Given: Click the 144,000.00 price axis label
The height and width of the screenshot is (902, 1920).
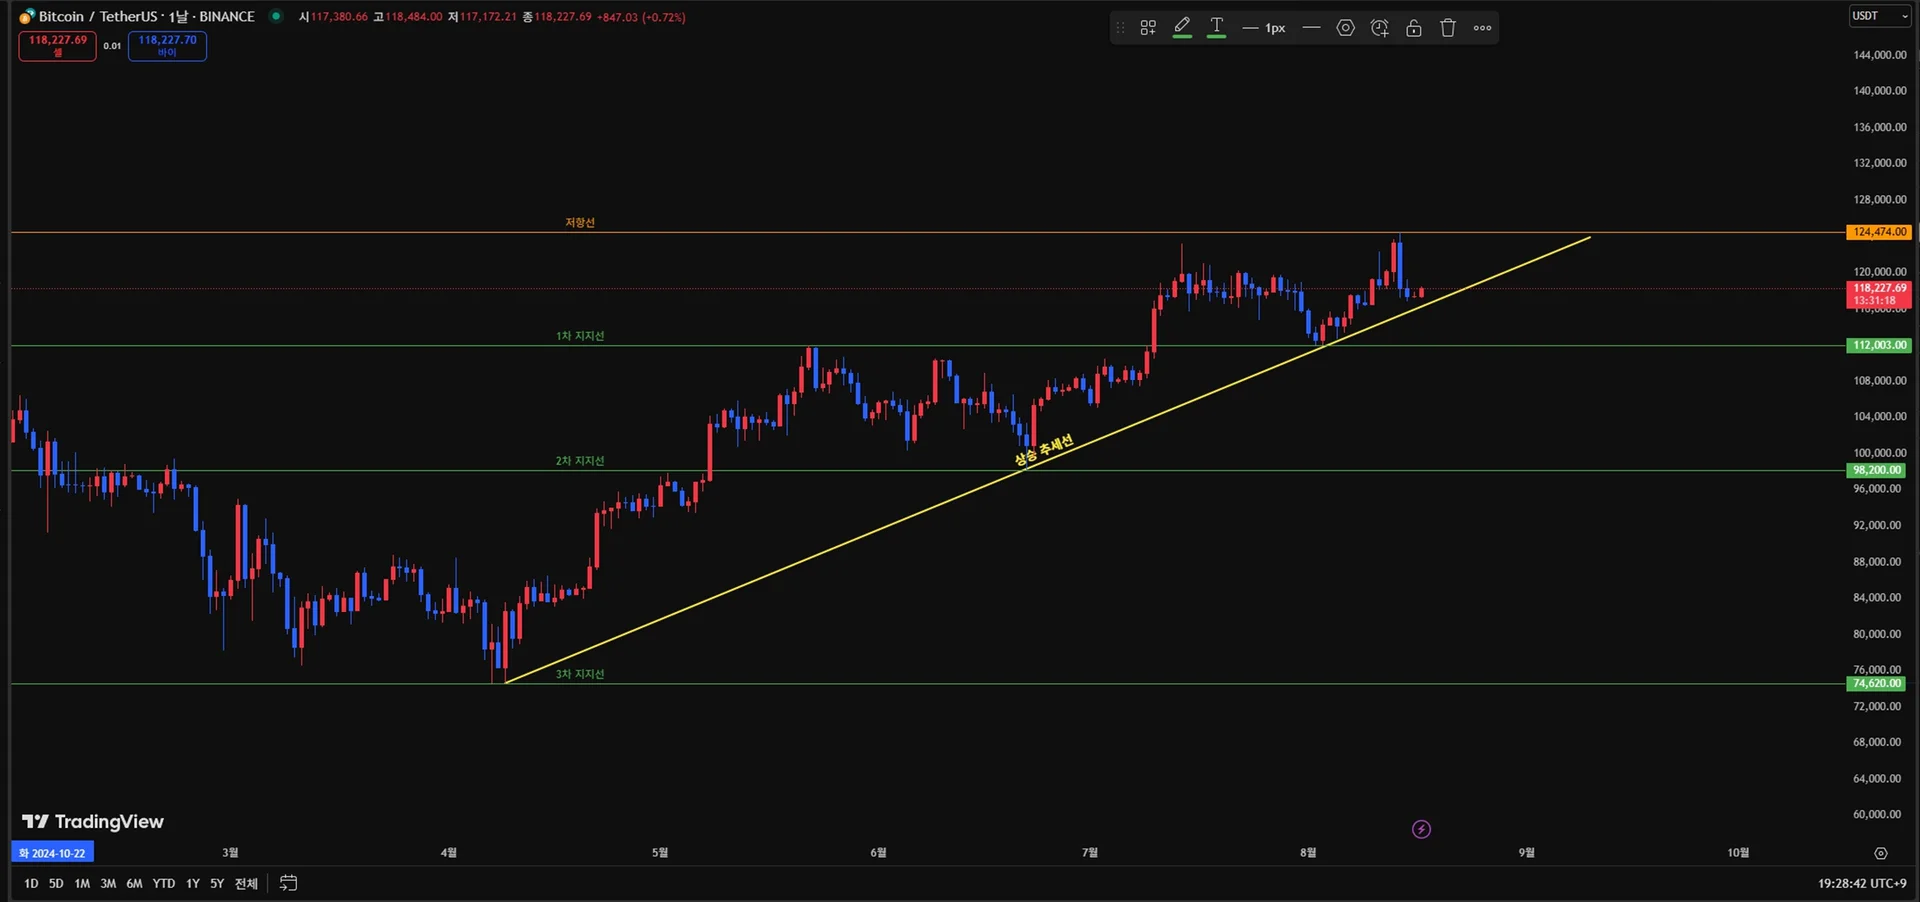Looking at the screenshot, I should (x=1880, y=55).
